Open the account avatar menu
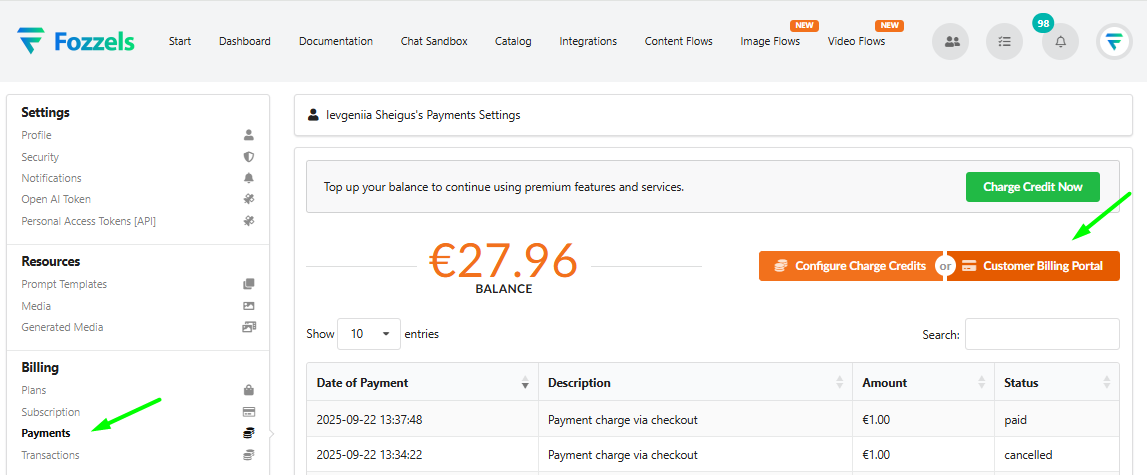The height and width of the screenshot is (475, 1147). (1114, 42)
